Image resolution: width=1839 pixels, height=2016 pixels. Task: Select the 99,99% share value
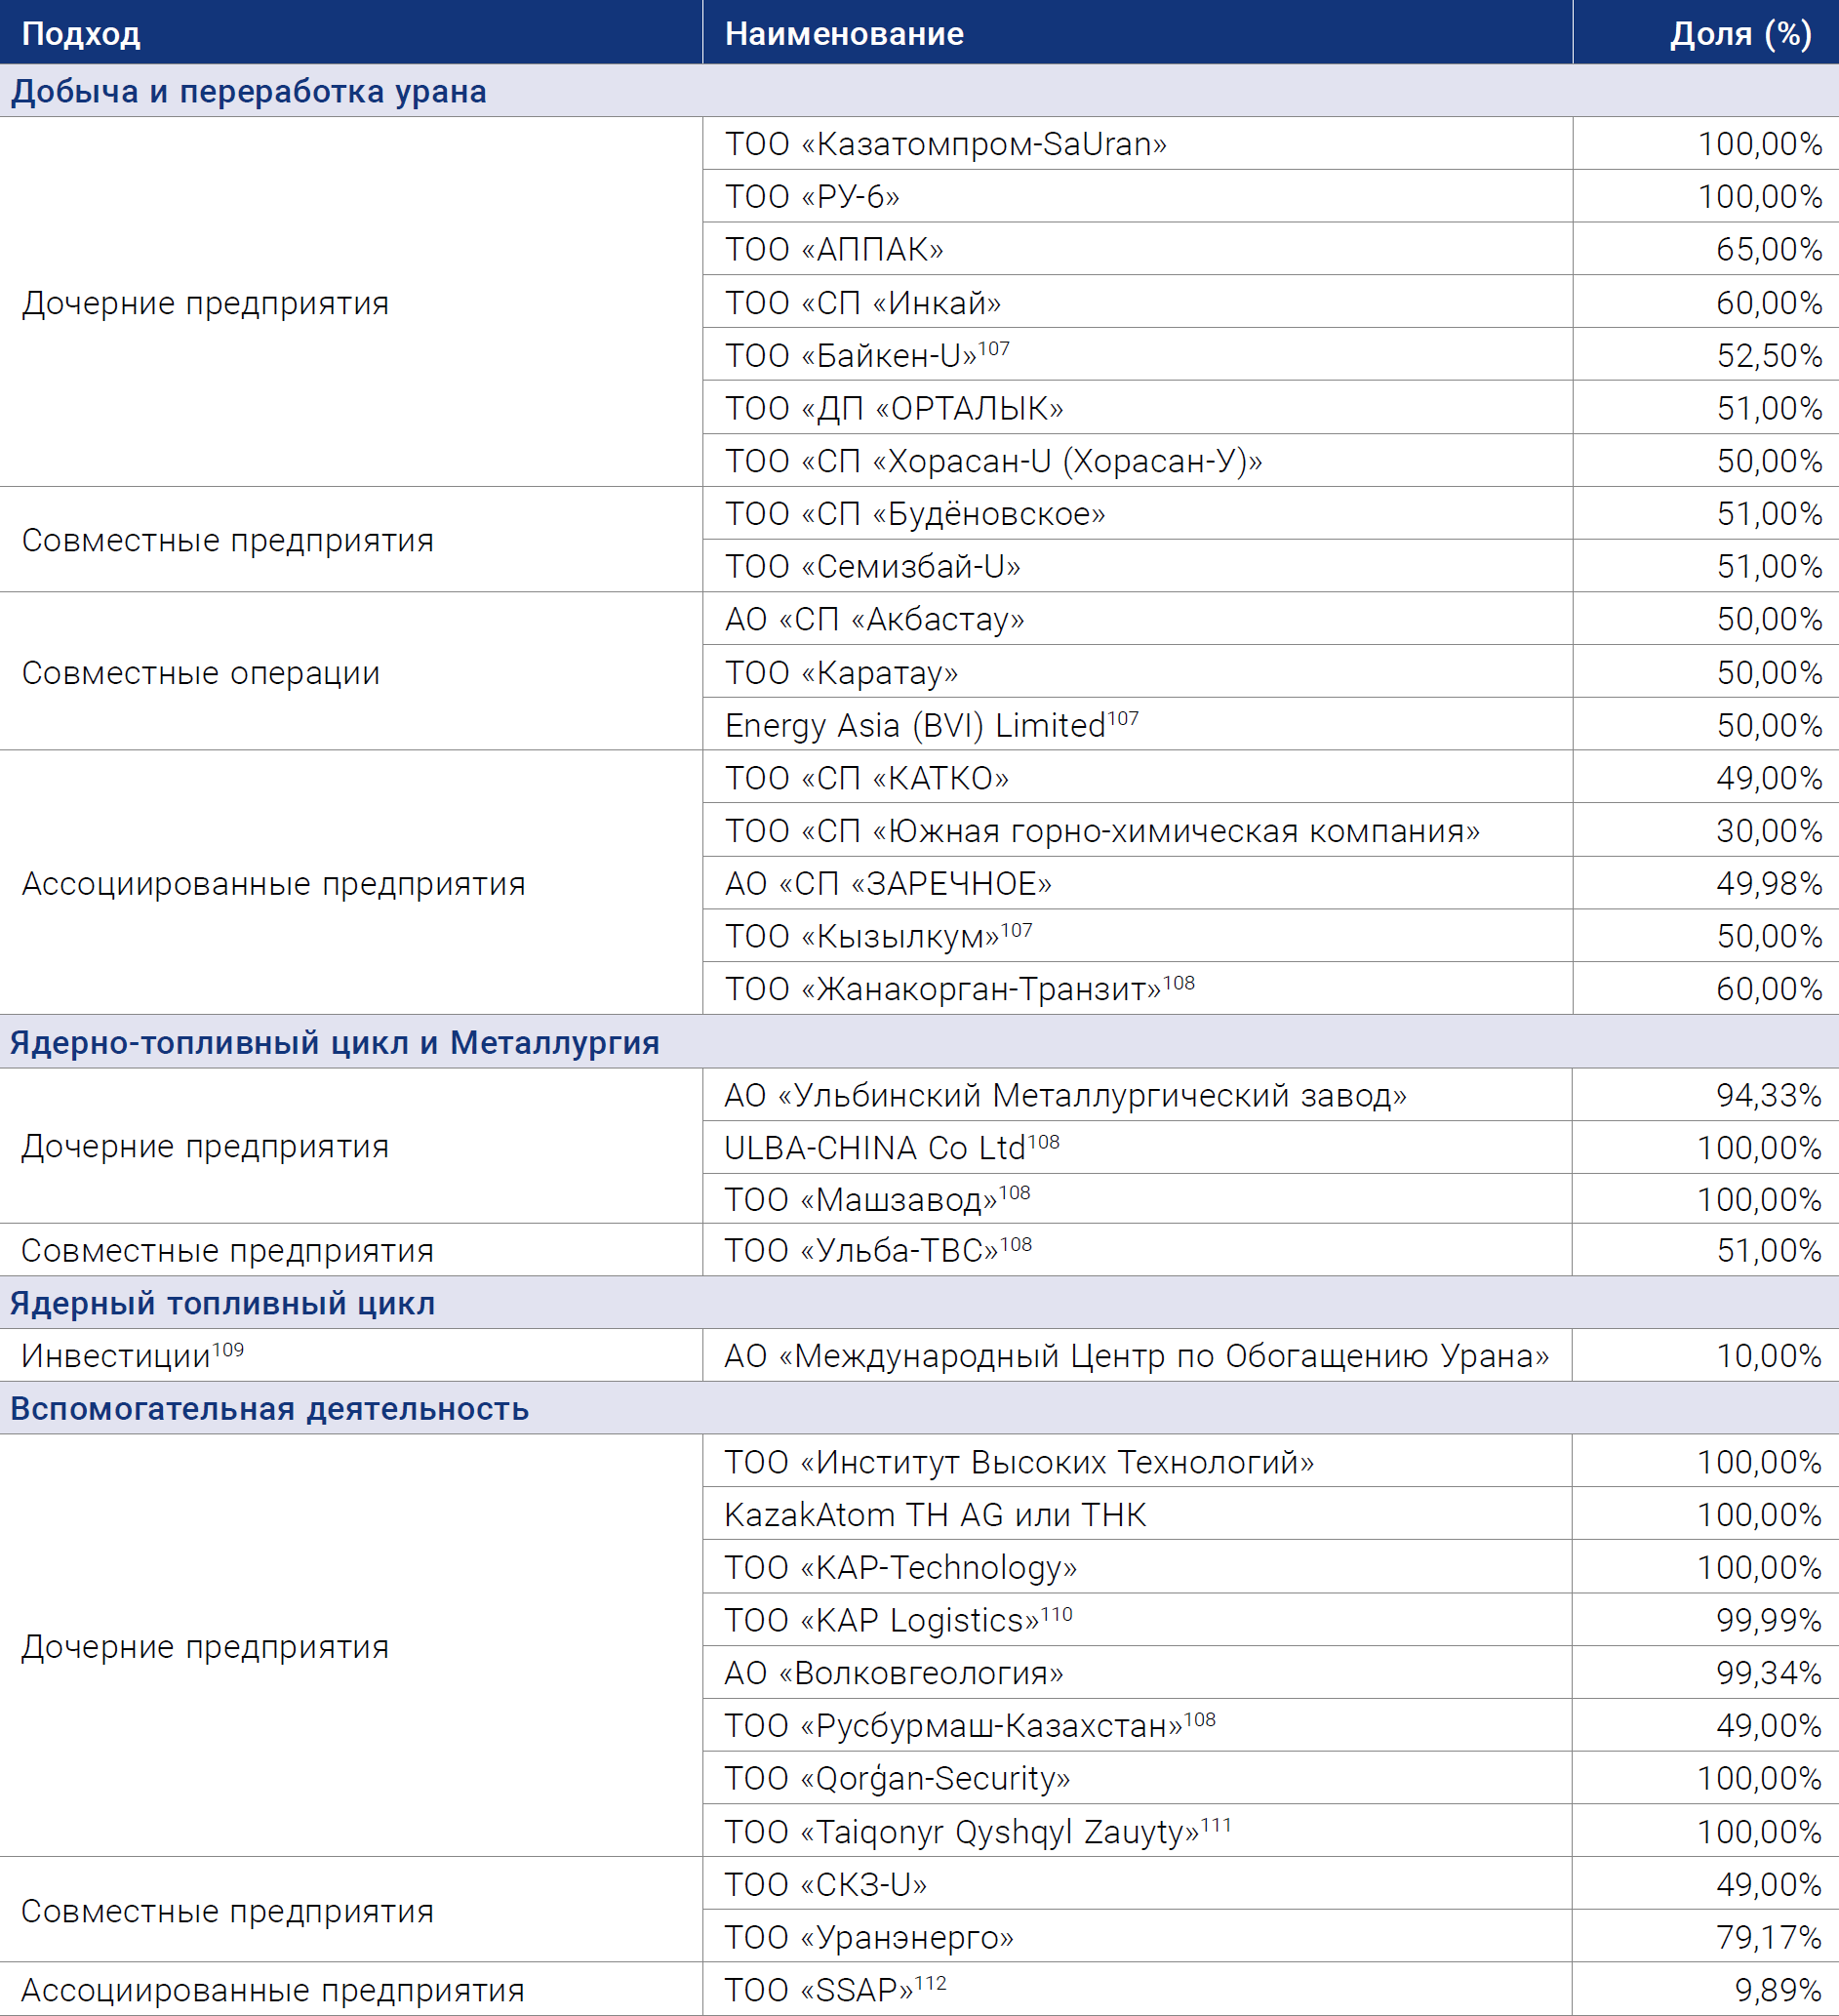[x=1769, y=1620]
